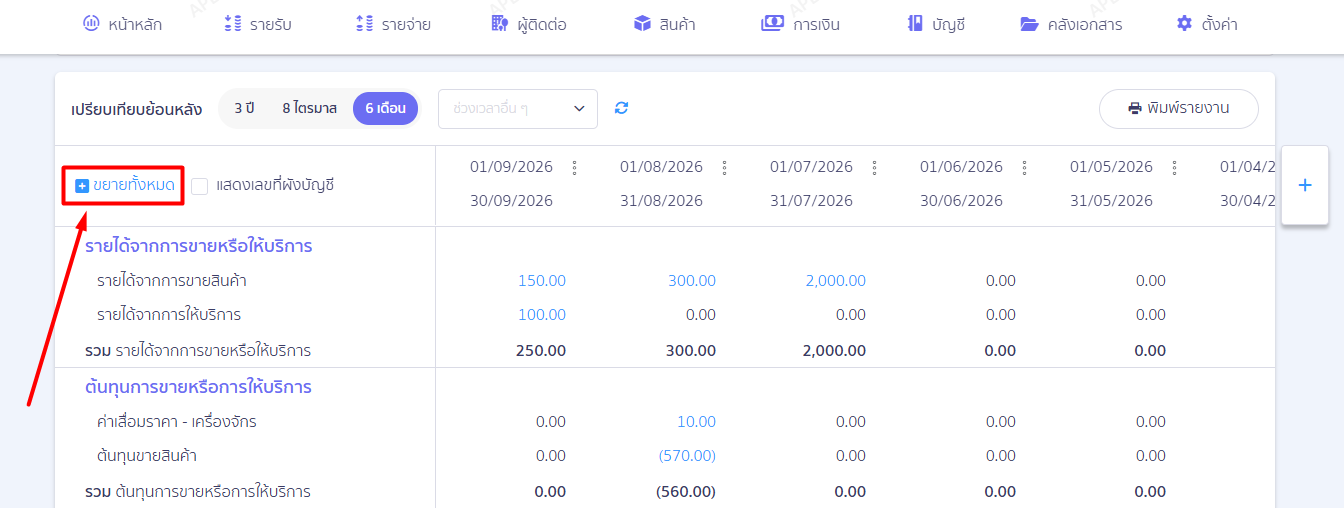The width and height of the screenshot is (1344, 508).
Task: Click the รวม ต้นทุนการขายหรือการให้บริการ total label
Action: pyautogui.click(x=198, y=492)
